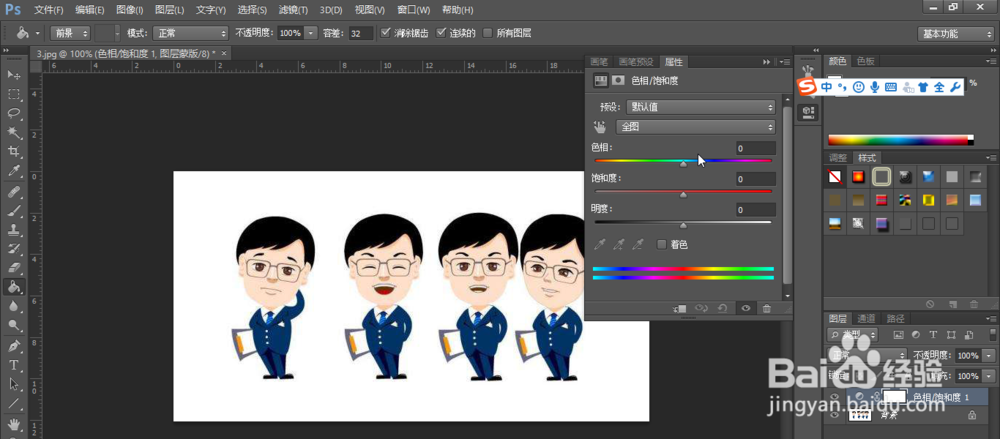Switch to the 画笔预设 tab

[x=635, y=62]
